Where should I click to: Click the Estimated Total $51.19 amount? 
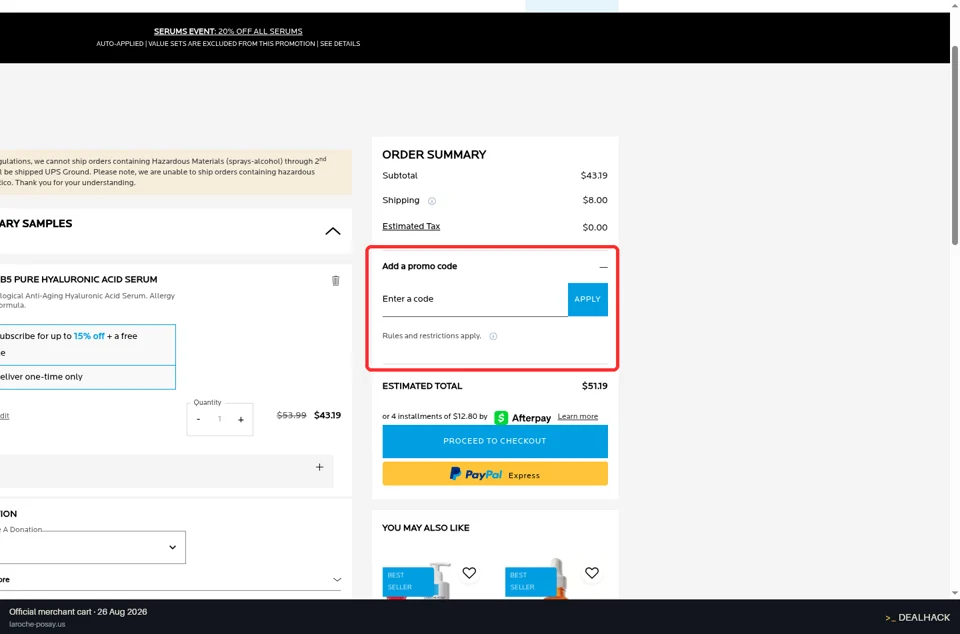pos(594,386)
